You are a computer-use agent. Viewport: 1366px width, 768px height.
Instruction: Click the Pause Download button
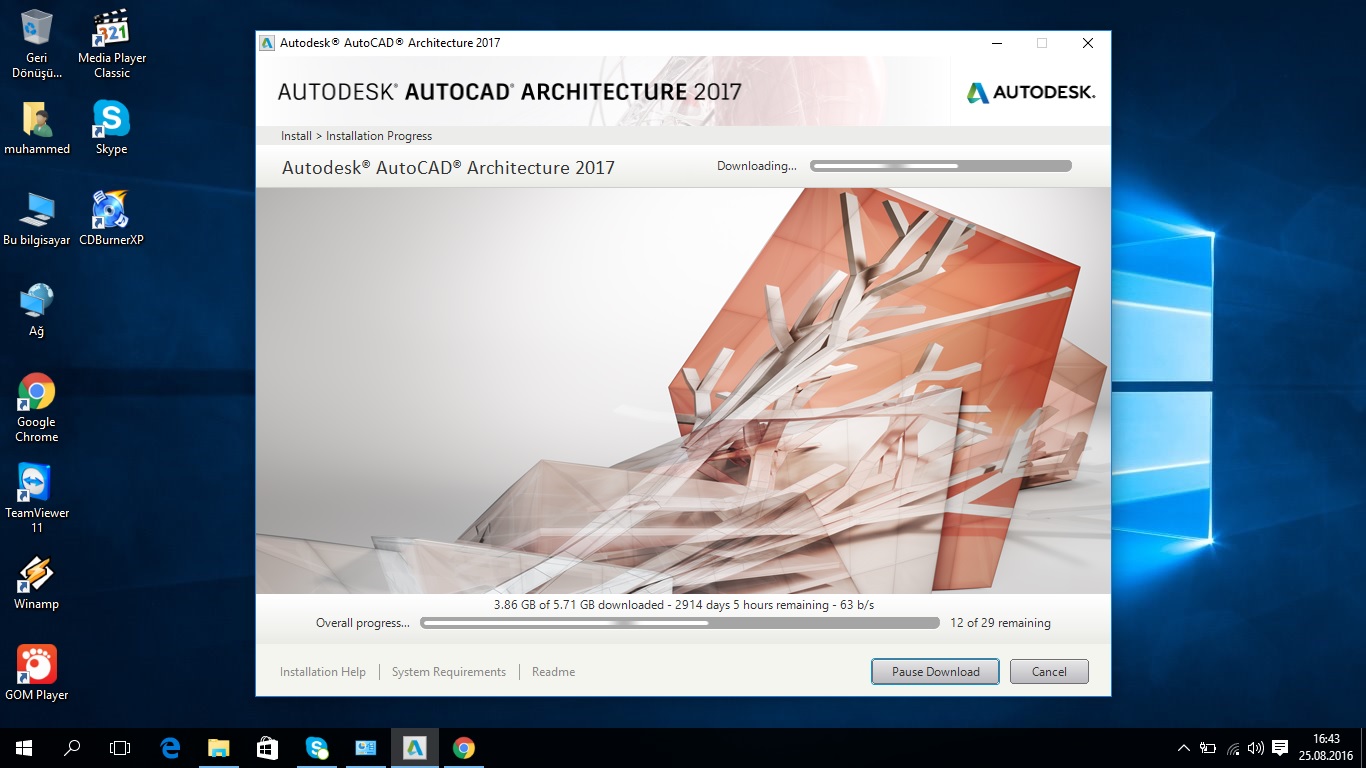[x=935, y=672]
